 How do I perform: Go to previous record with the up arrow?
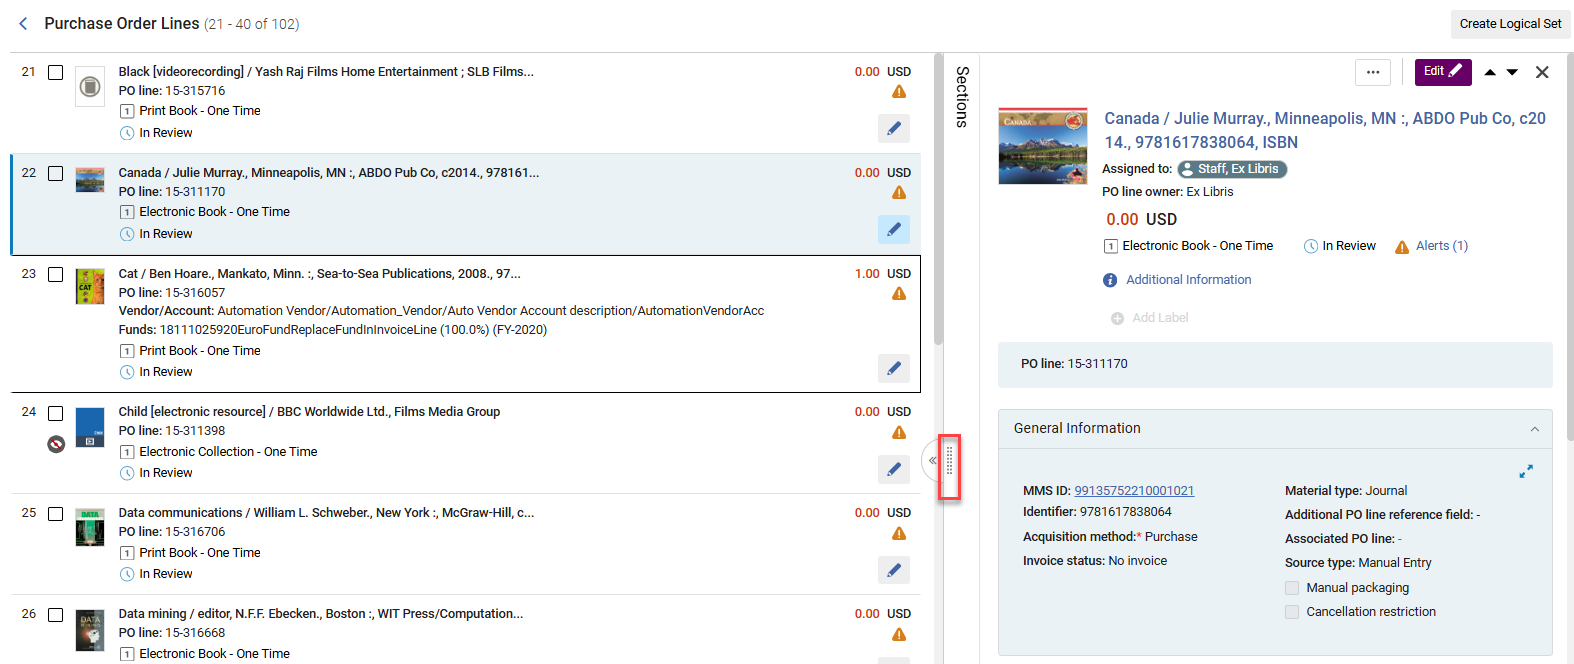1490,72
